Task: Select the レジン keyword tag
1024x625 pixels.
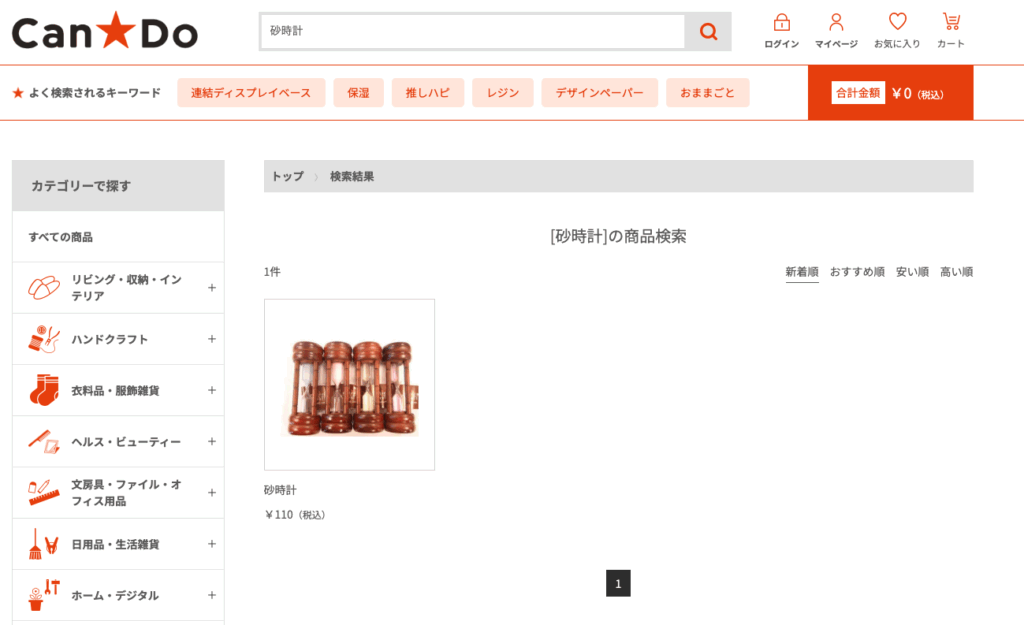Action: coord(503,93)
